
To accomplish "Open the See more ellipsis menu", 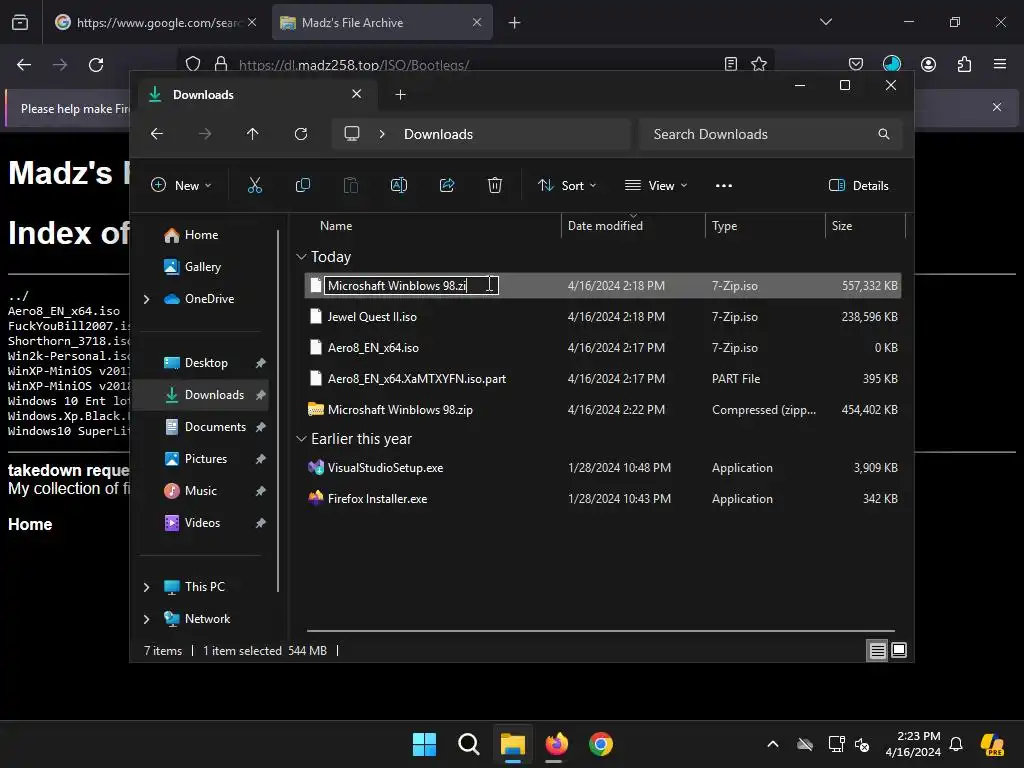I will [724, 185].
